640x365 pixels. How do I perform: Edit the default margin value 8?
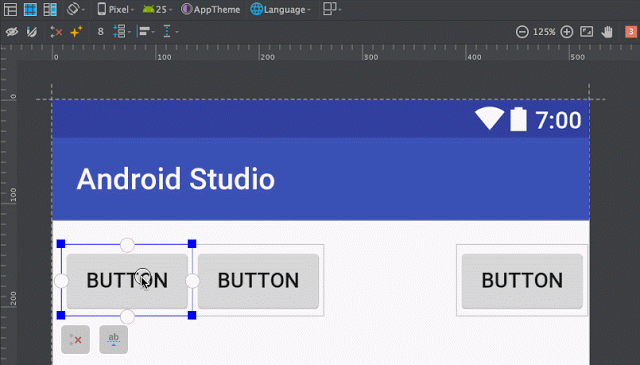click(x=100, y=31)
